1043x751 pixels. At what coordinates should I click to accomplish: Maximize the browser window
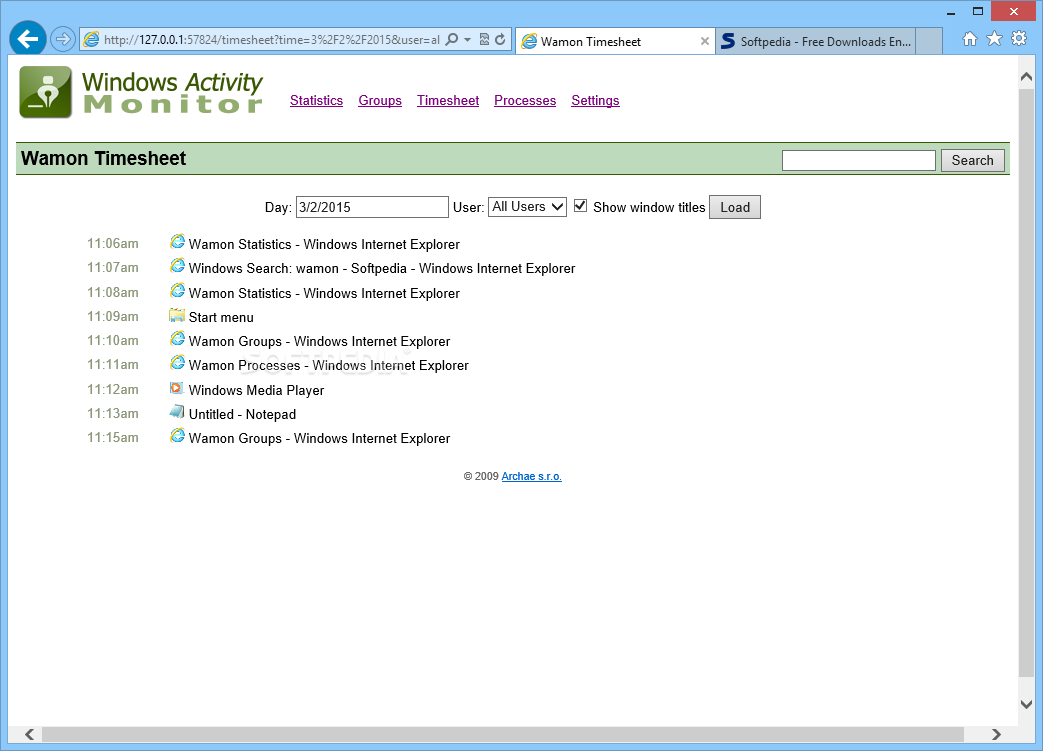pos(978,11)
